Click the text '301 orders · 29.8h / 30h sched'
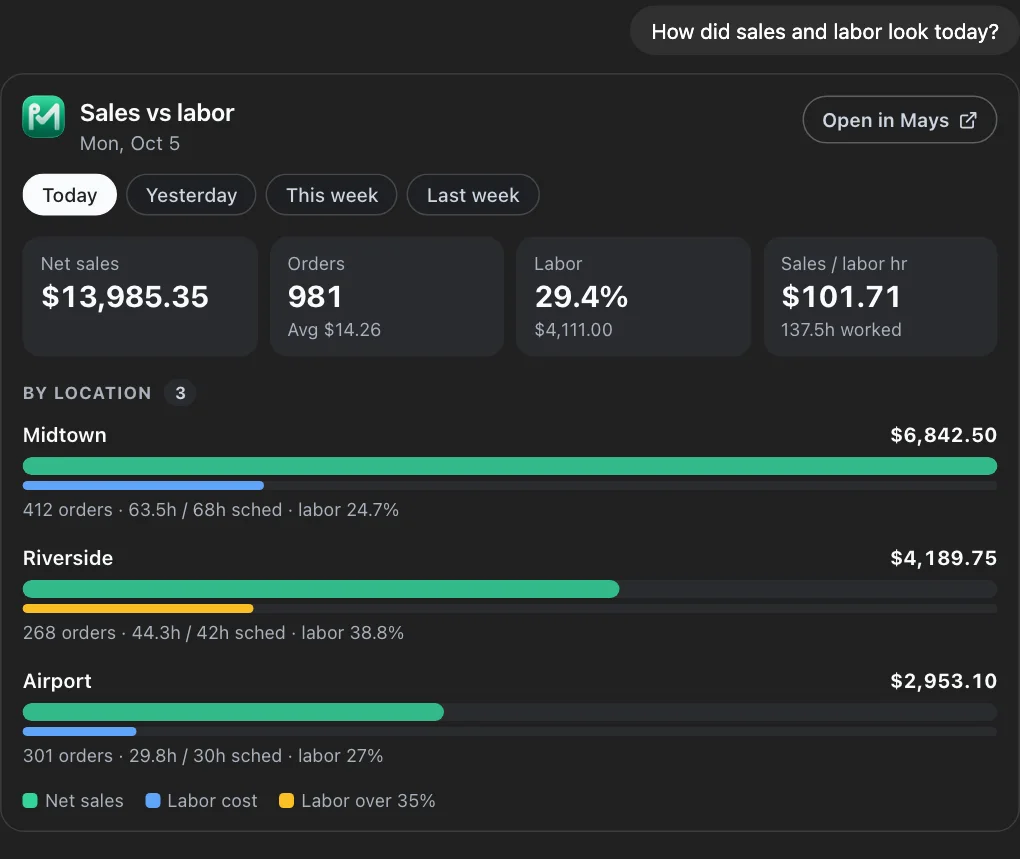Image resolution: width=1020 pixels, height=859 pixels. (x=152, y=756)
